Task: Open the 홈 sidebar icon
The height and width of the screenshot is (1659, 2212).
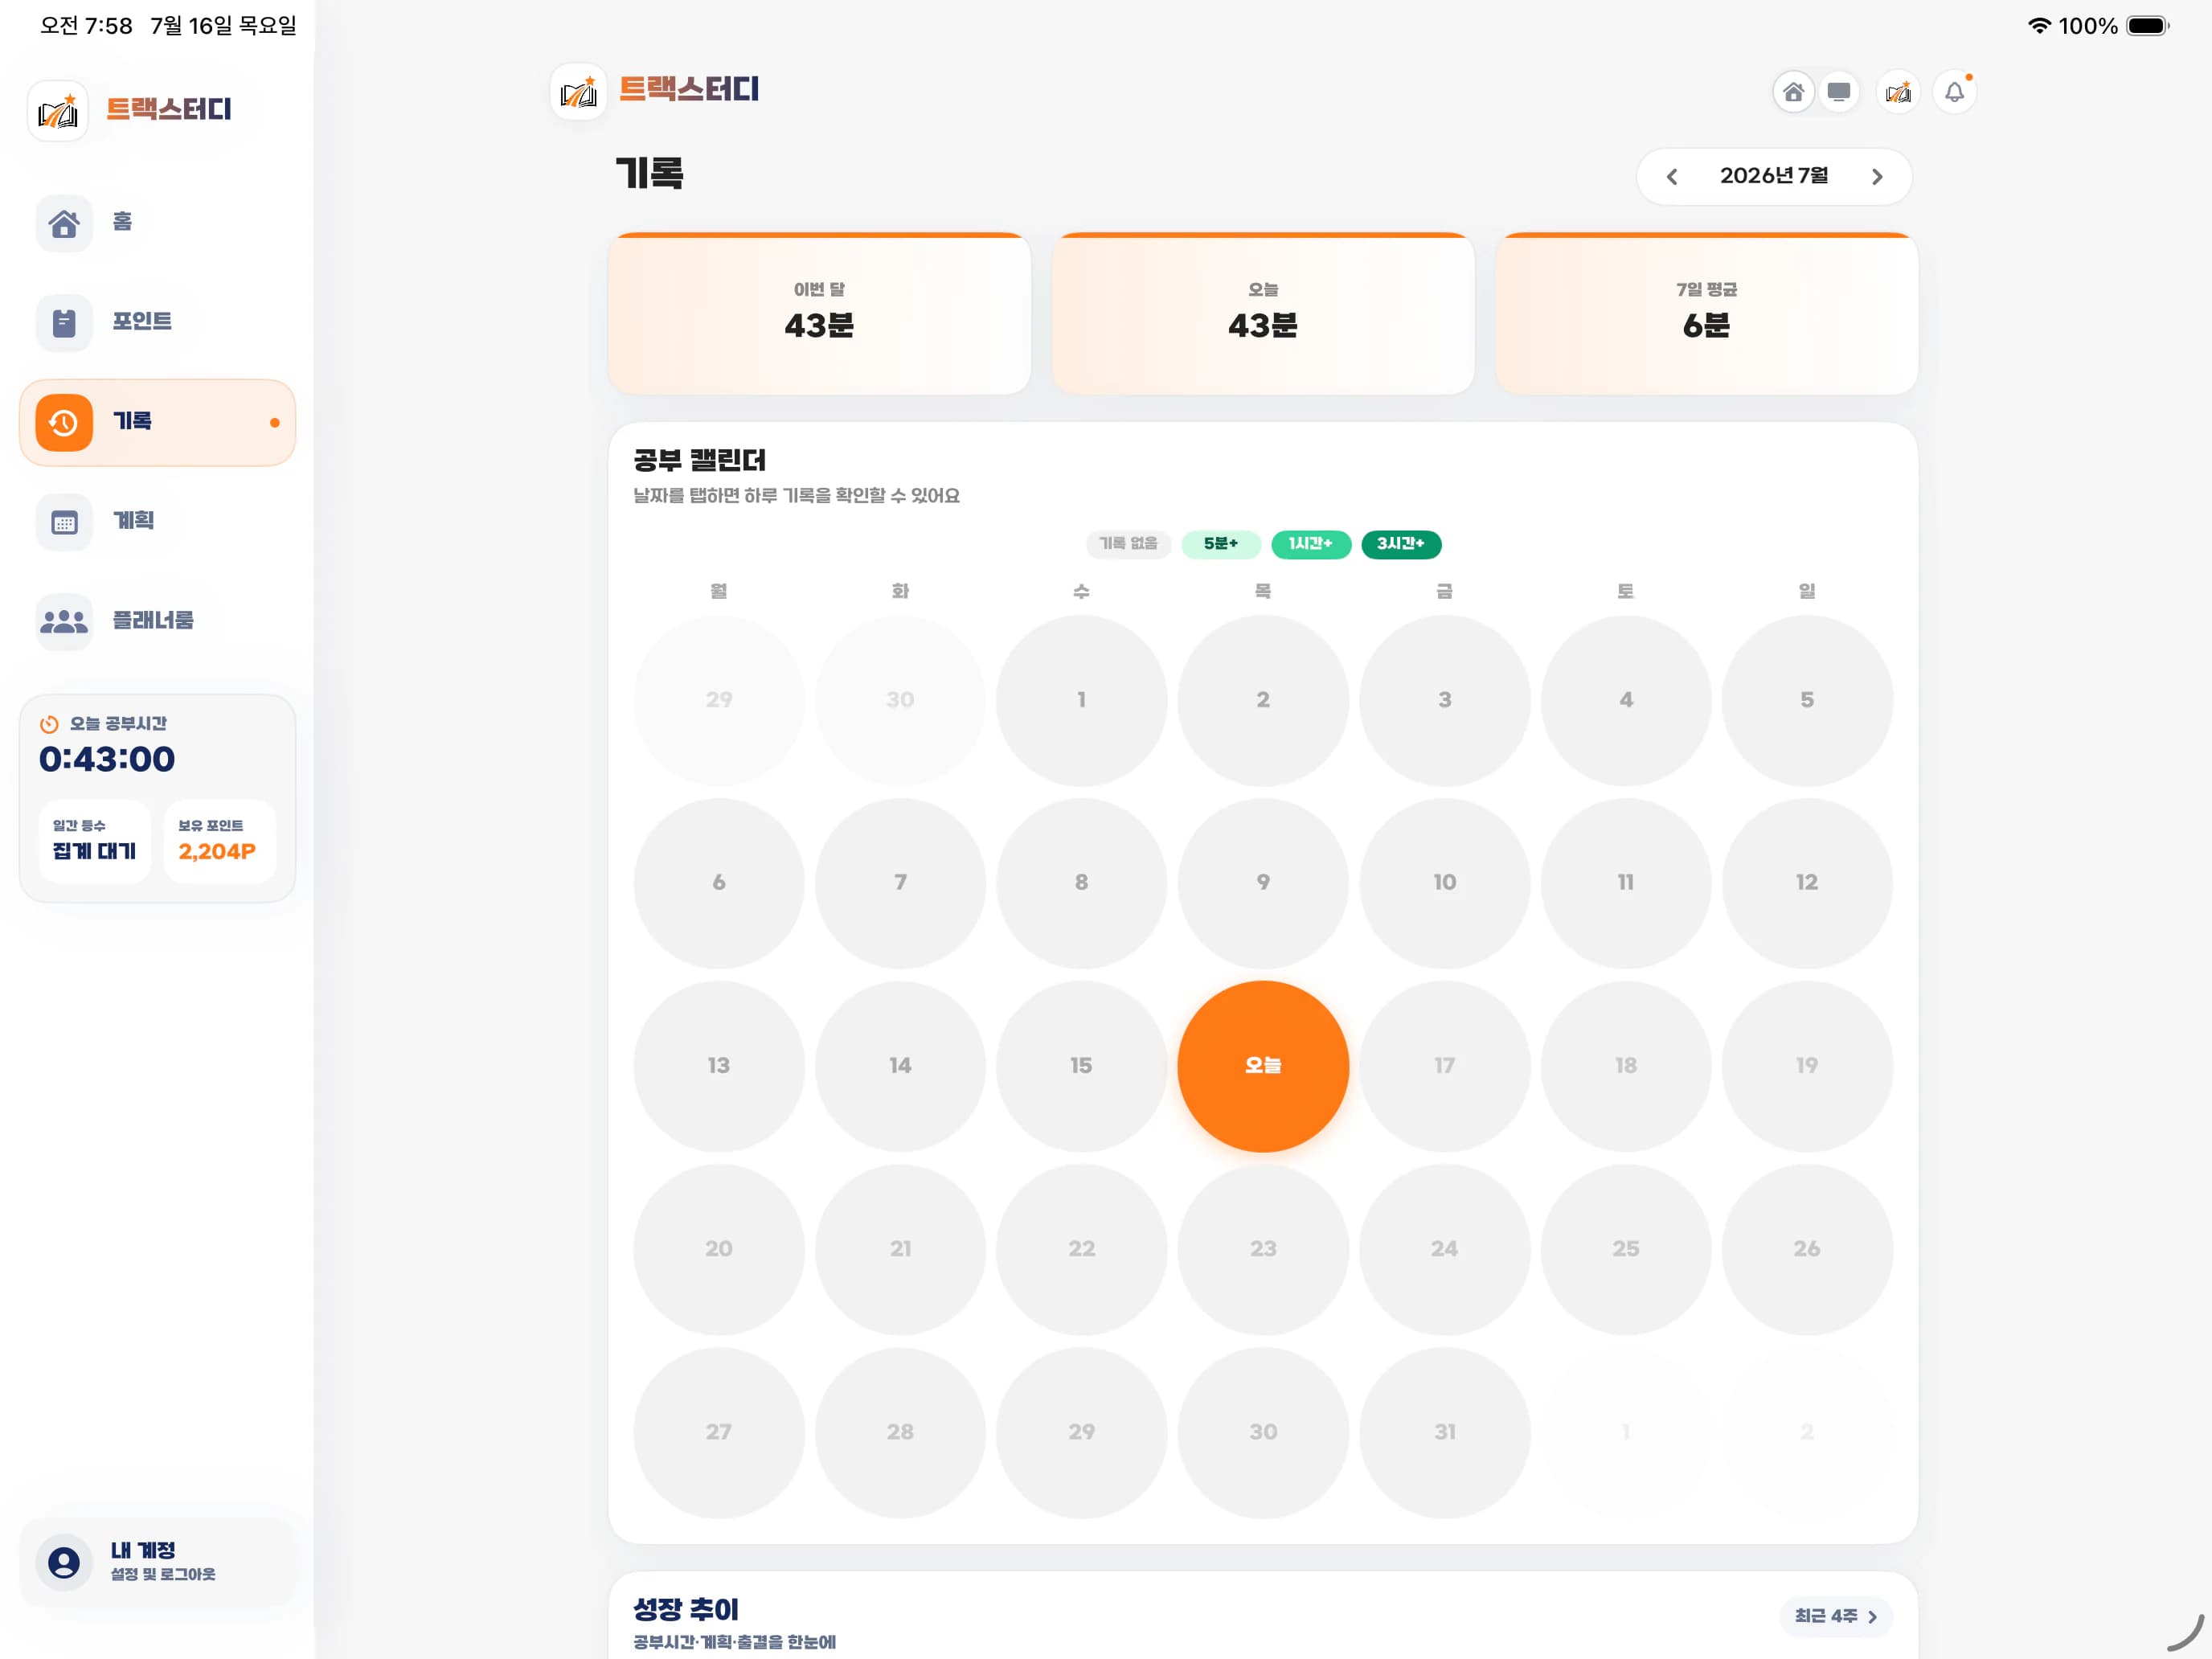Action: click(x=64, y=223)
